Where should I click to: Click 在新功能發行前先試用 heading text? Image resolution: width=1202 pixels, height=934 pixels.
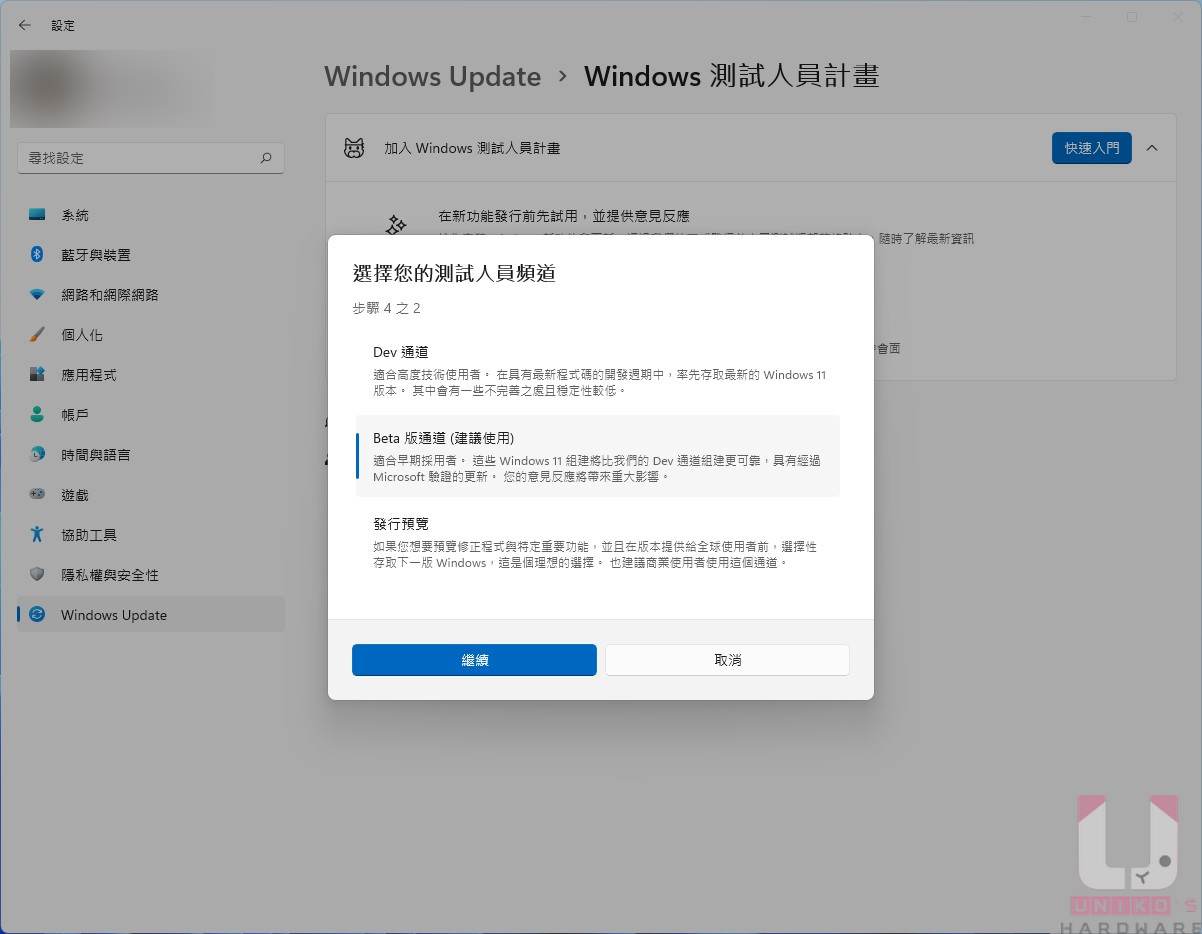[x=563, y=215]
